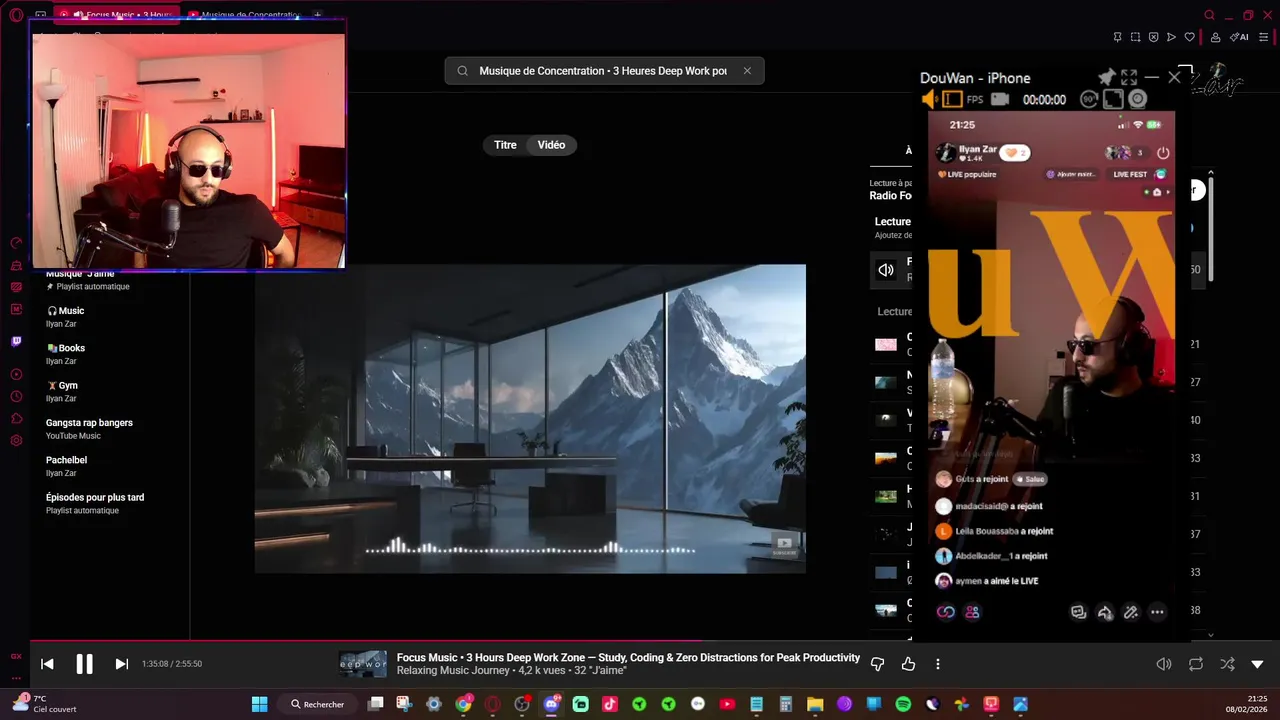Click the LIVE populaire badge in the stream
This screenshot has width=1280, height=720.
[967, 174]
